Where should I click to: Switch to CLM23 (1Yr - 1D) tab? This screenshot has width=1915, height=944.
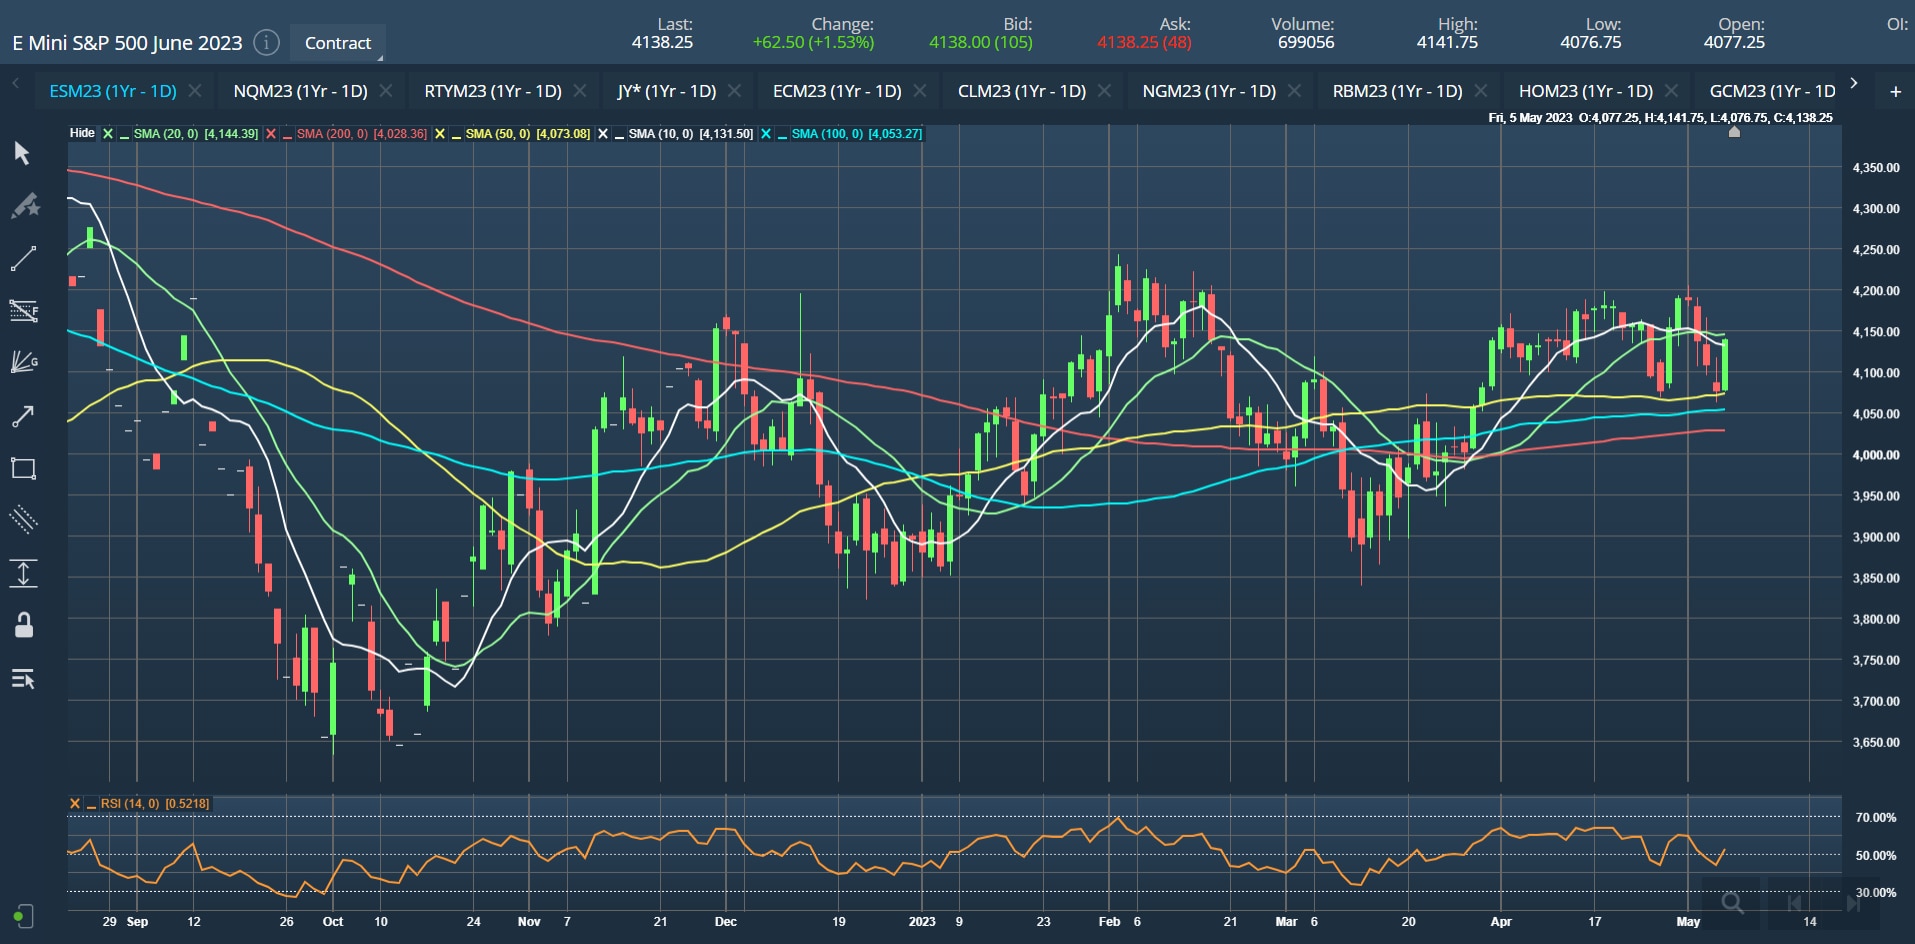click(1022, 91)
